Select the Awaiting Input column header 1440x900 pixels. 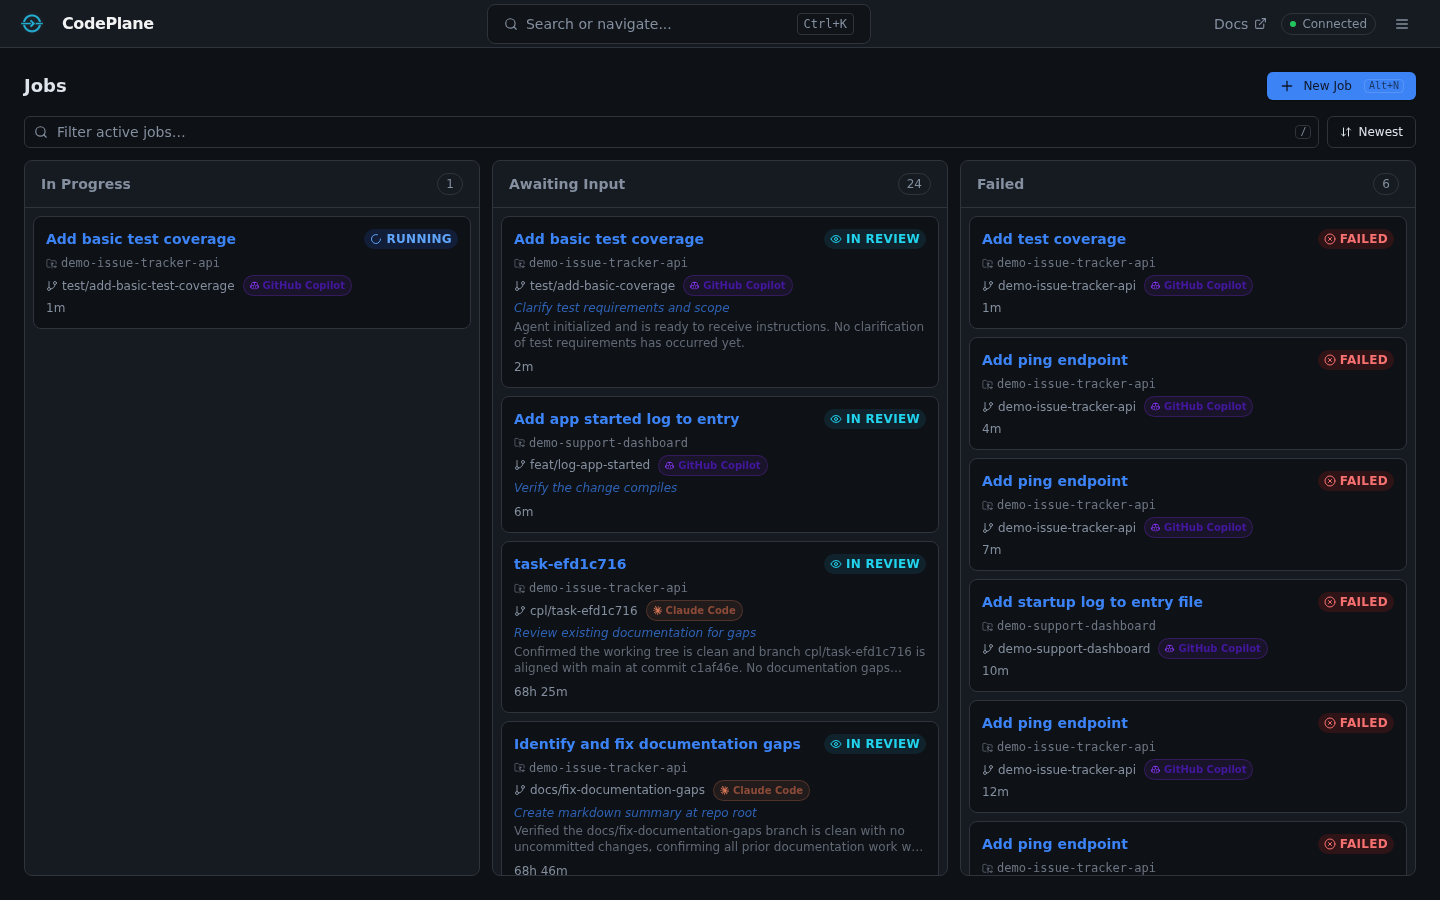pyautogui.click(x=567, y=184)
